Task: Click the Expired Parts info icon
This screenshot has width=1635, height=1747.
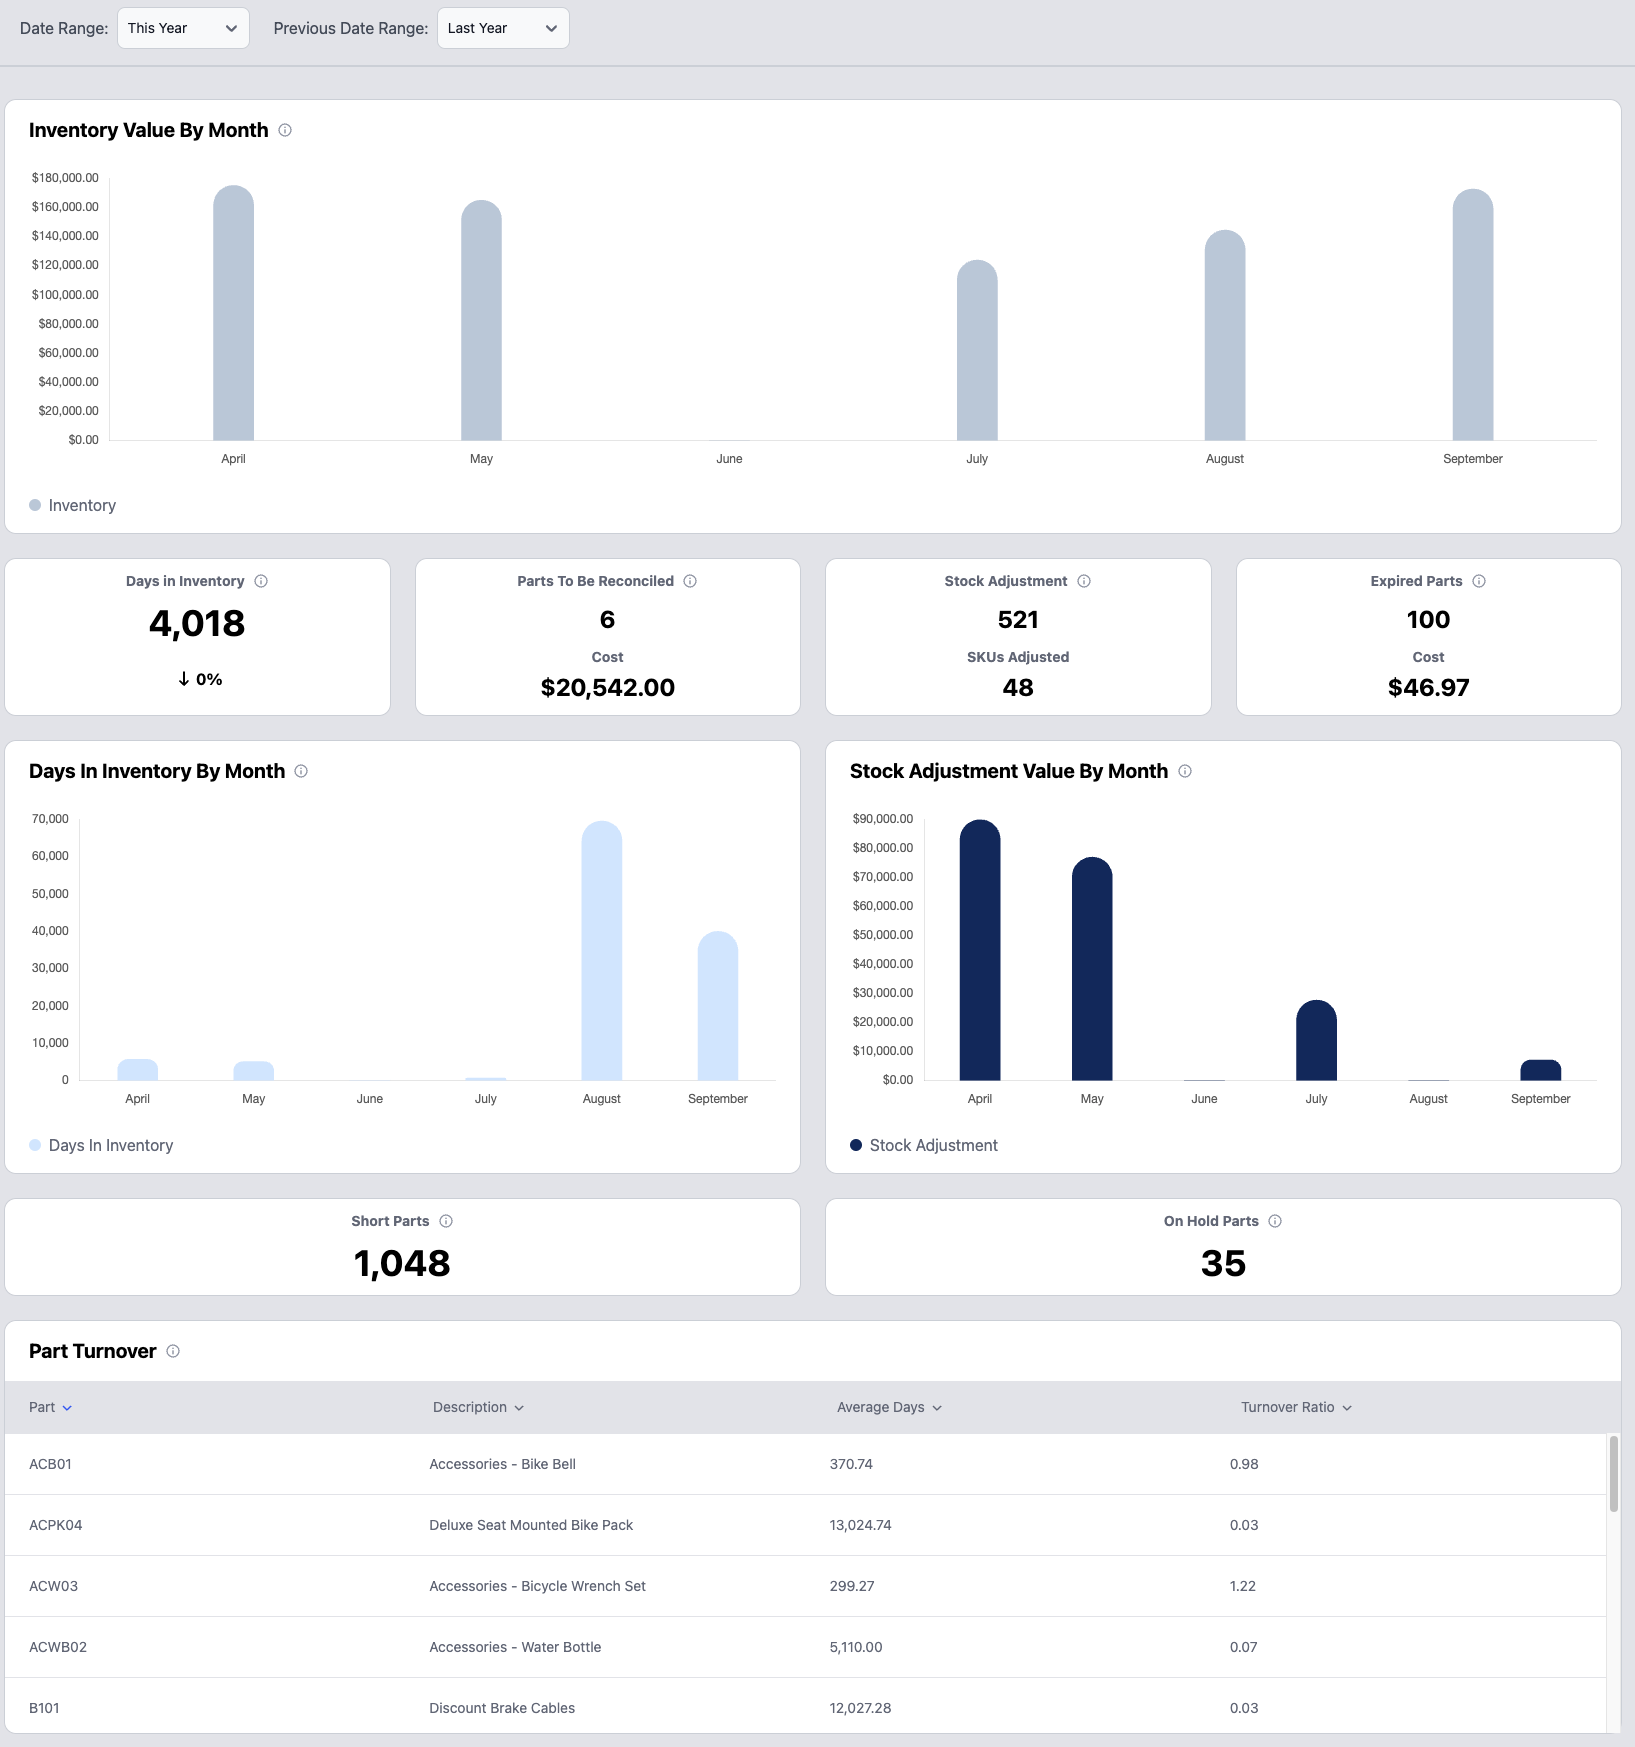Action: [1479, 580]
